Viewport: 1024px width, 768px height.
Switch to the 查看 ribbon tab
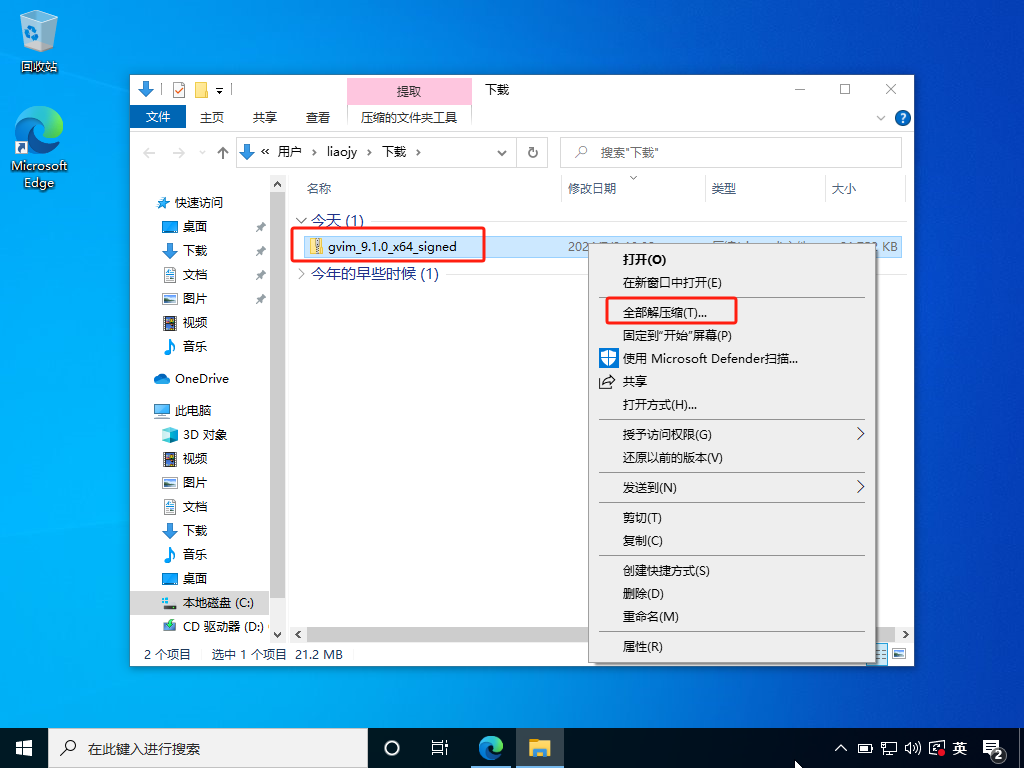(x=317, y=118)
